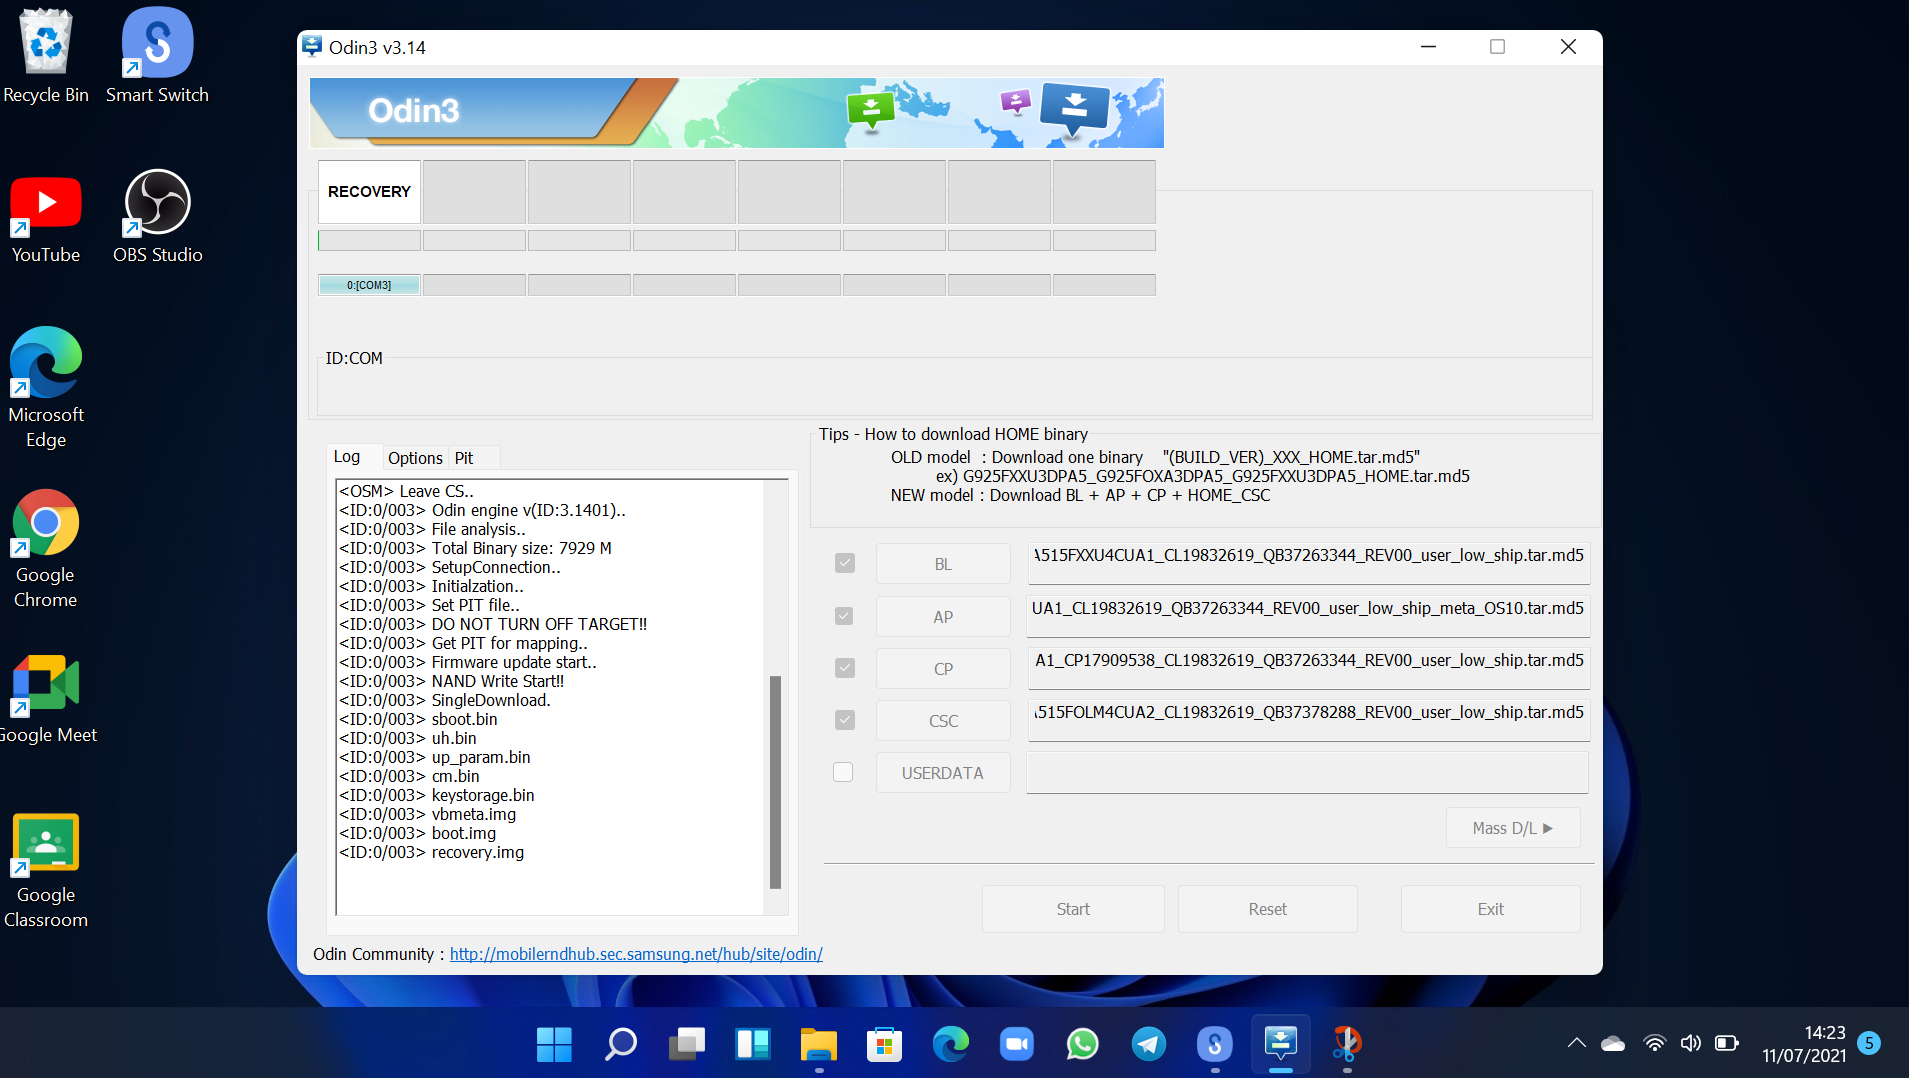The width and height of the screenshot is (1909, 1078).
Task: Open the Pit tab
Action: click(464, 458)
